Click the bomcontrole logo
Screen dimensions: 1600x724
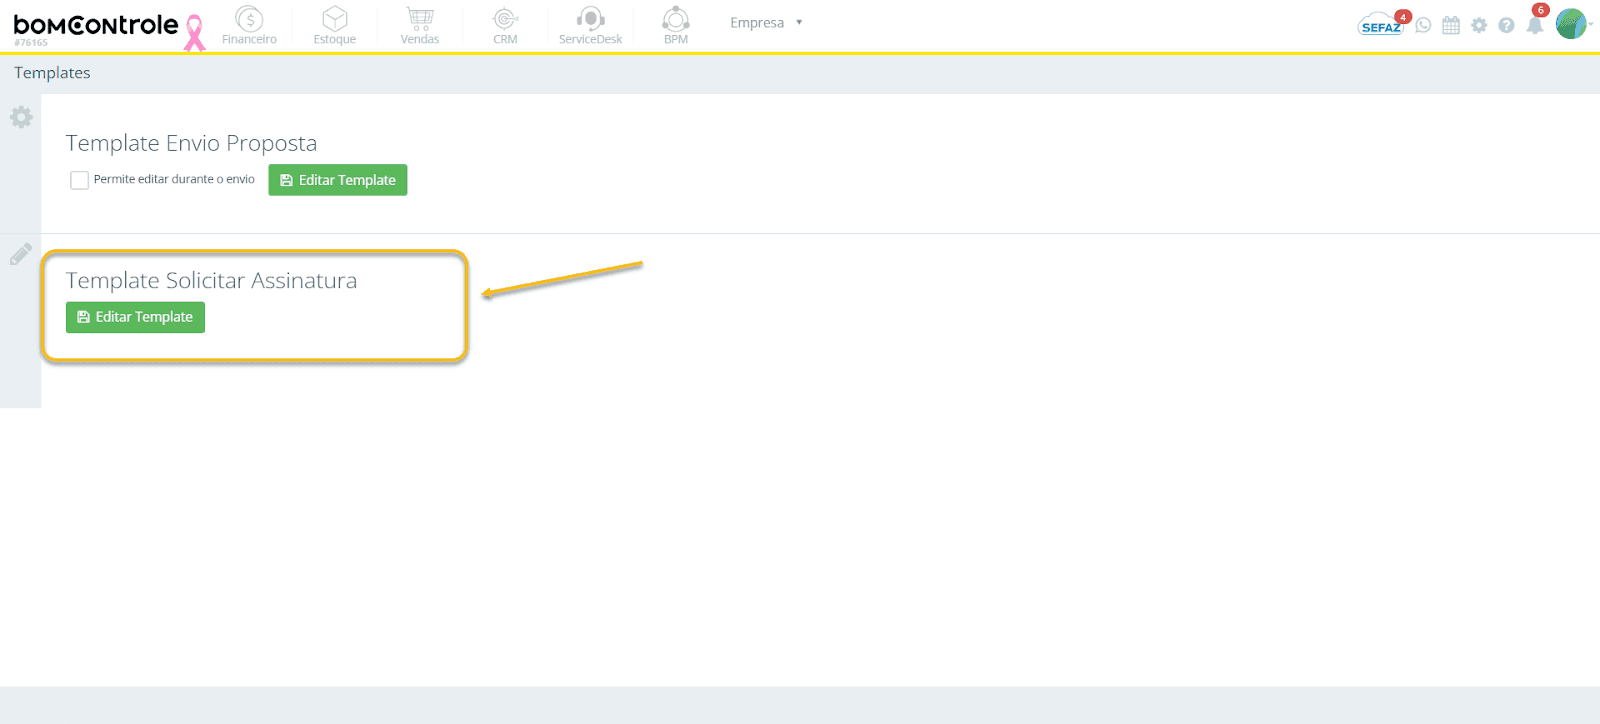(x=96, y=26)
